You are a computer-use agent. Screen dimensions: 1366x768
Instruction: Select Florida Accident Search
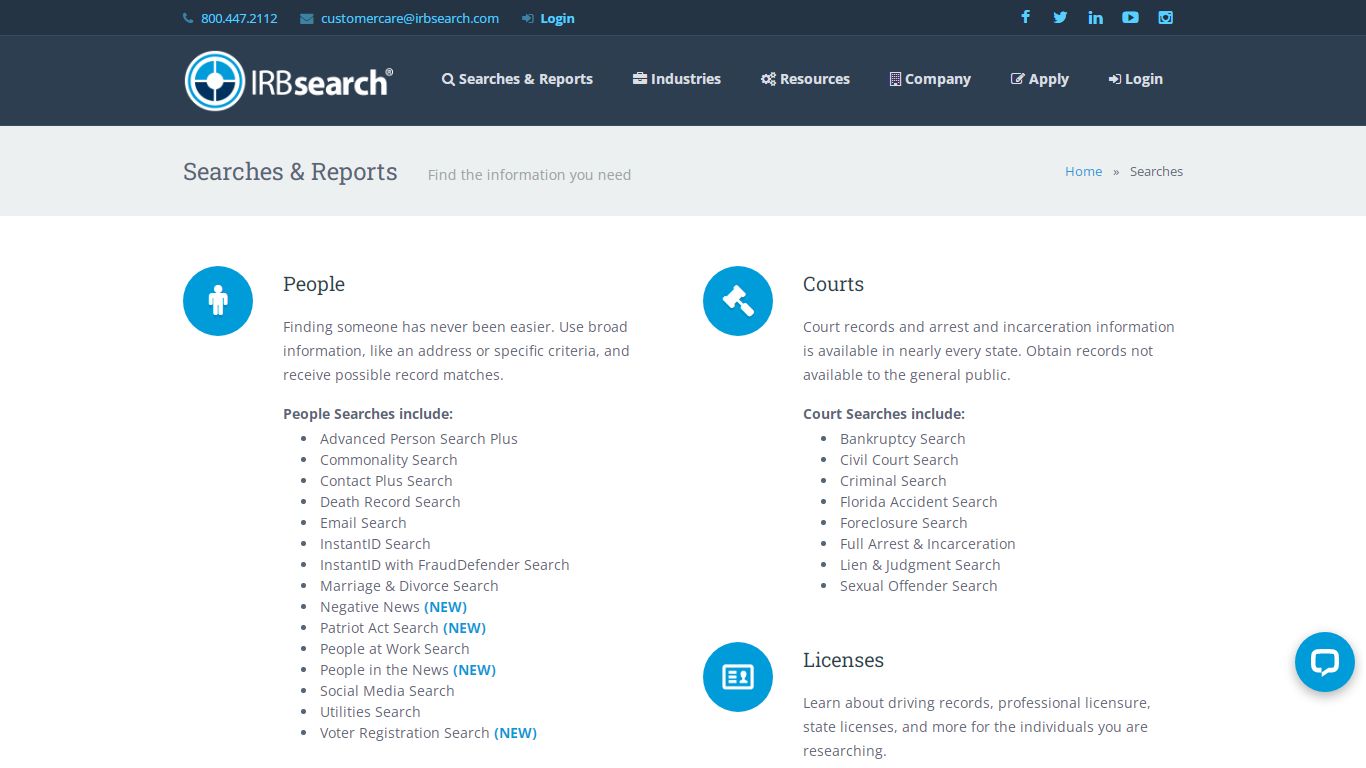[919, 502]
